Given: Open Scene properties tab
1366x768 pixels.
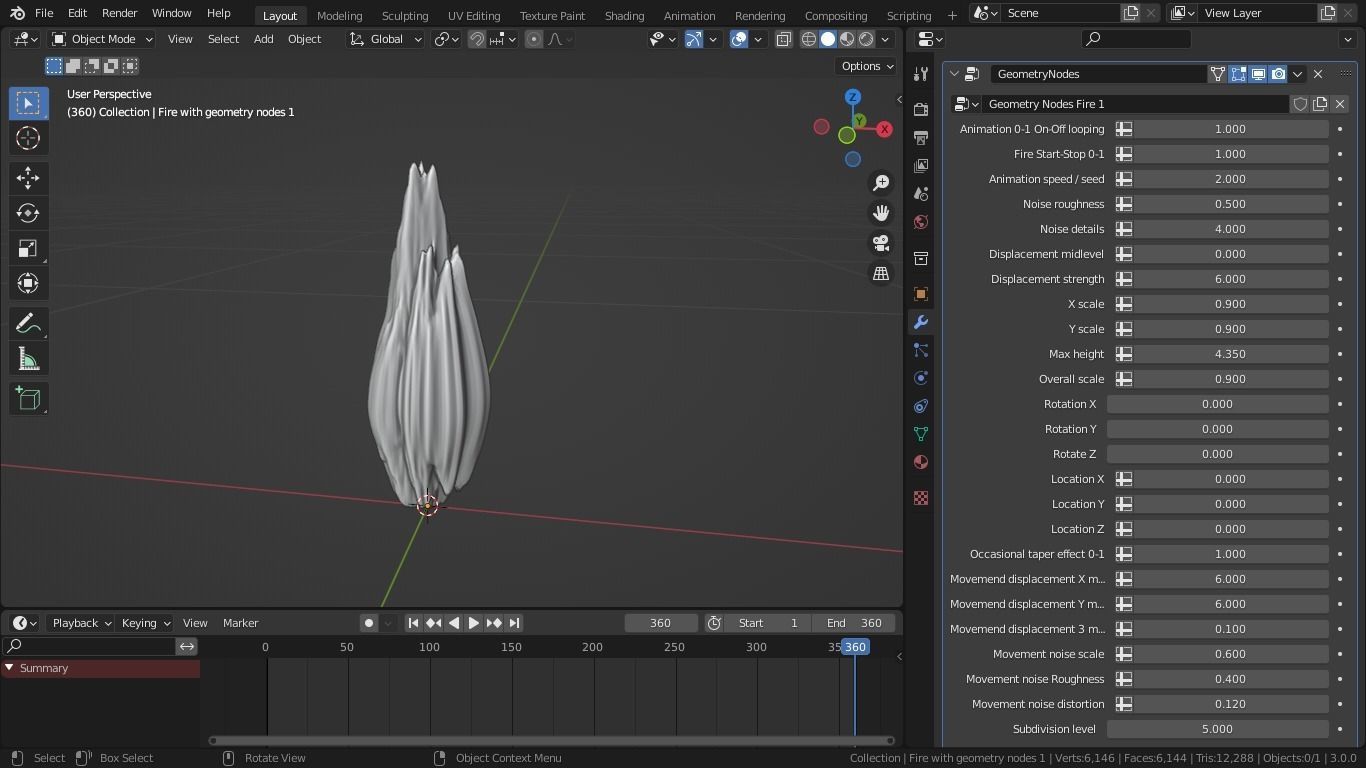Looking at the screenshot, I should (x=921, y=194).
